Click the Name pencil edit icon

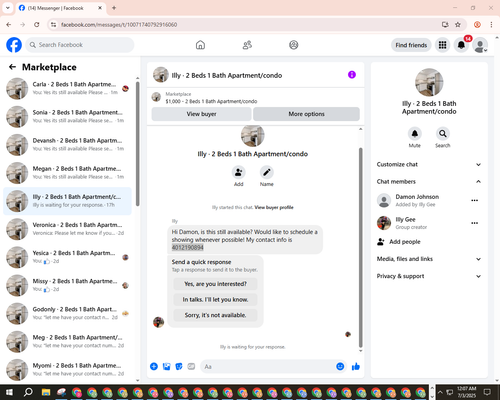point(267,172)
